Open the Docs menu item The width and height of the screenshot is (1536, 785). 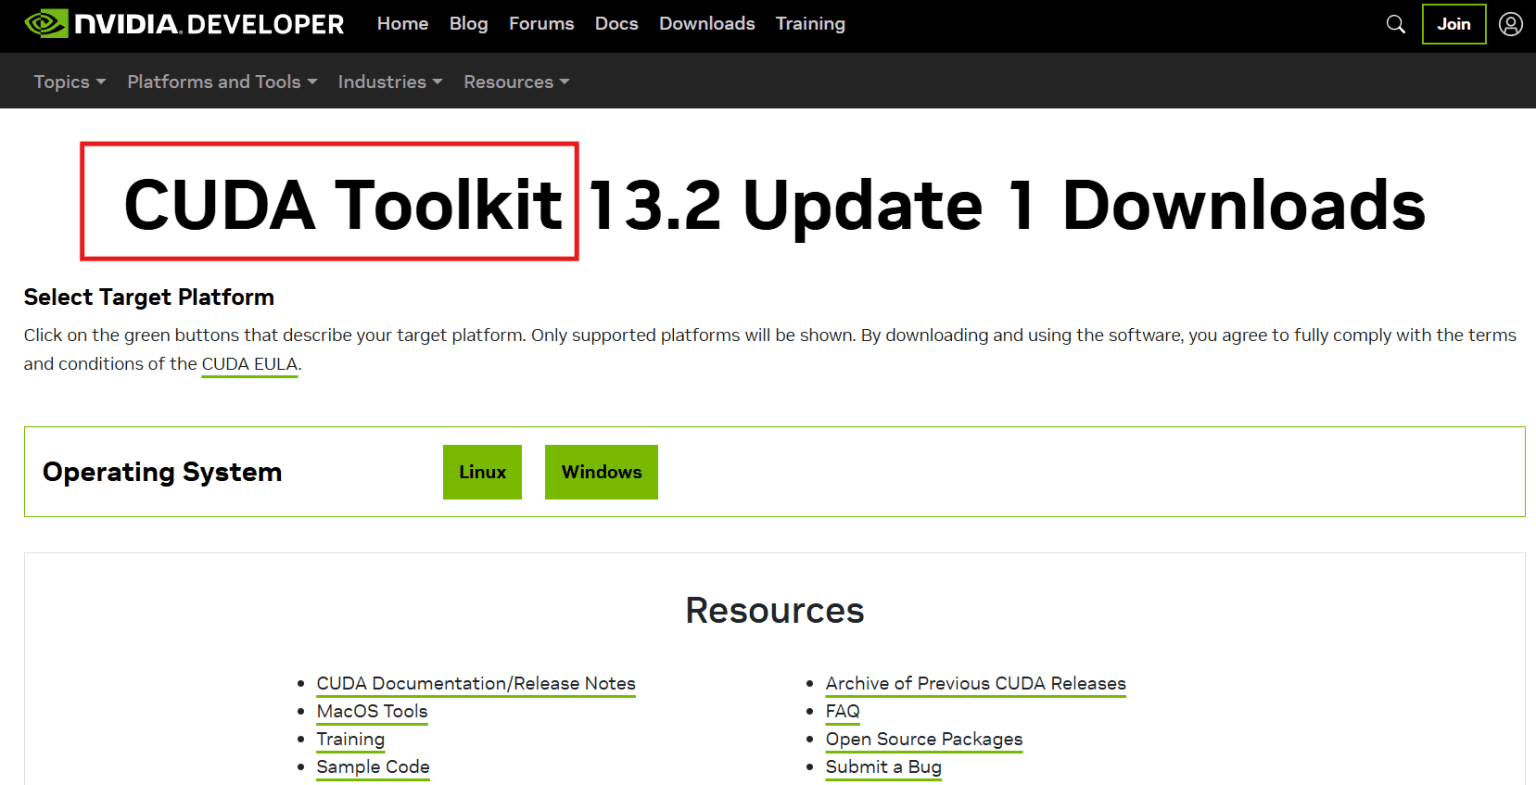(617, 24)
